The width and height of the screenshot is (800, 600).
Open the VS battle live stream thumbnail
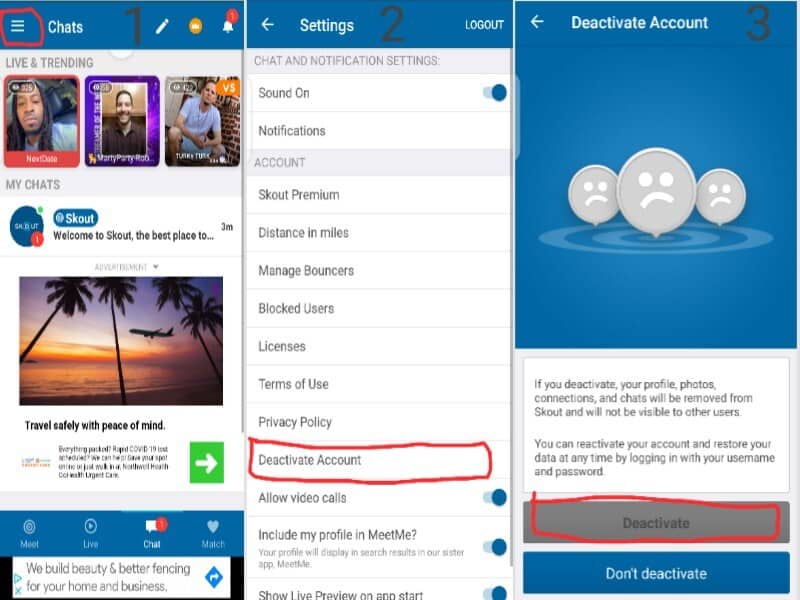point(203,121)
